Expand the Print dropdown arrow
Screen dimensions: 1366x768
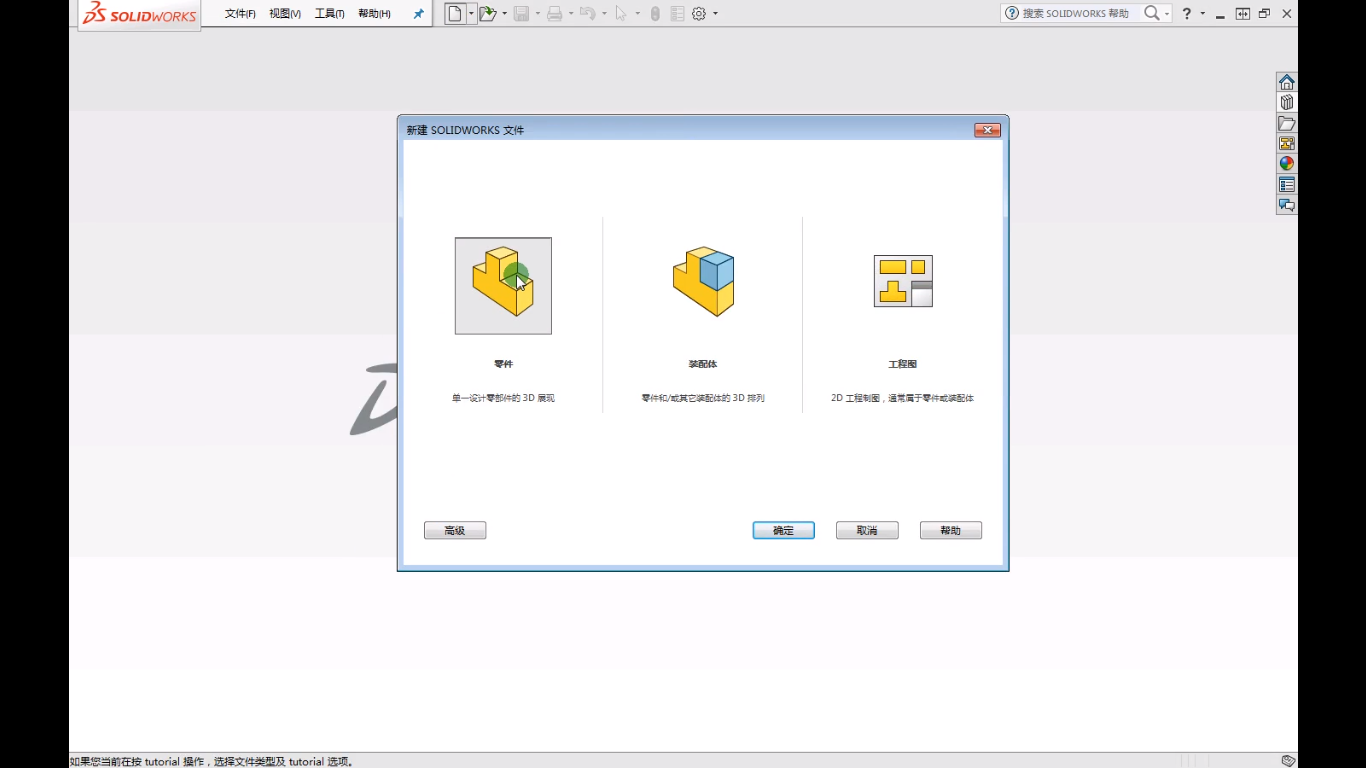tap(570, 14)
